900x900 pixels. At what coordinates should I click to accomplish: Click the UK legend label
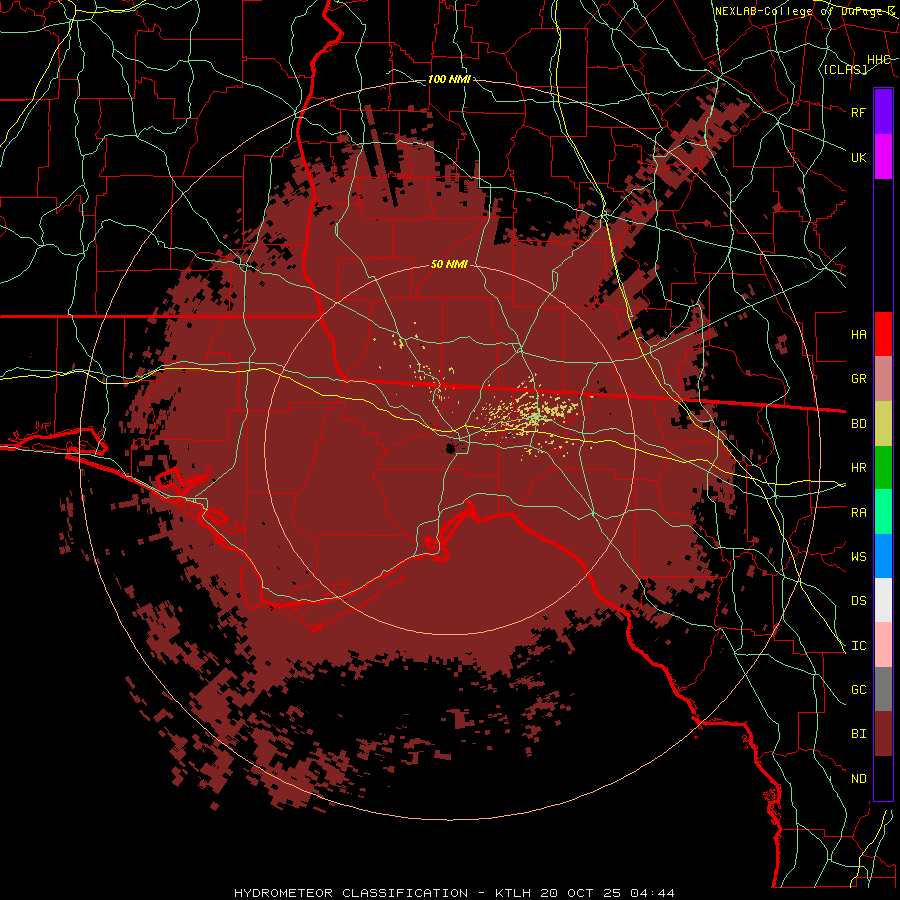point(859,157)
